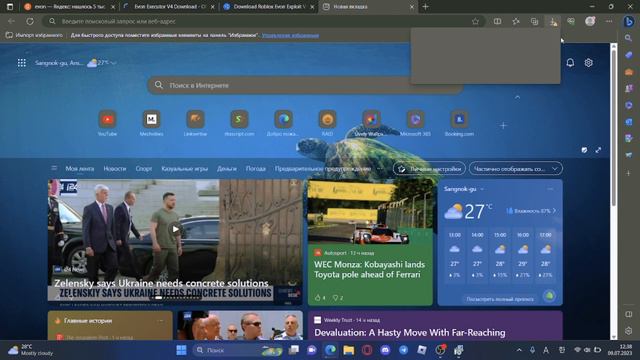Select the Спорт feed tab
Image resolution: width=640 pixels, height=360 pixels.
coord(144,168)
